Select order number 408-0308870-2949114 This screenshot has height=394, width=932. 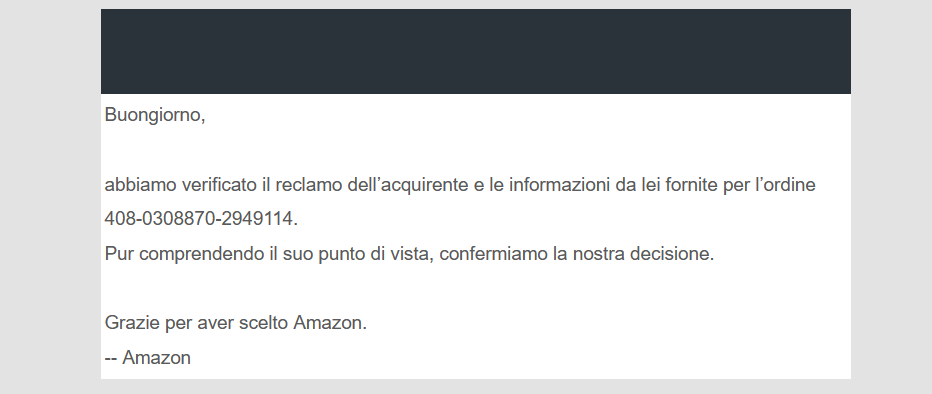pos(199,219)
